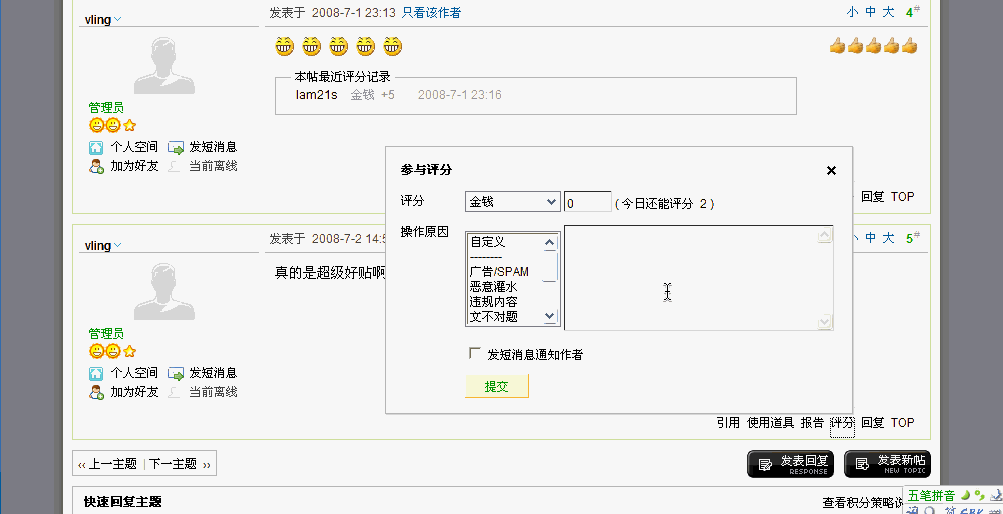Select 恶意灌水 reason in list
This screenshot has height=514, width=1003.
tap(493, 286)
